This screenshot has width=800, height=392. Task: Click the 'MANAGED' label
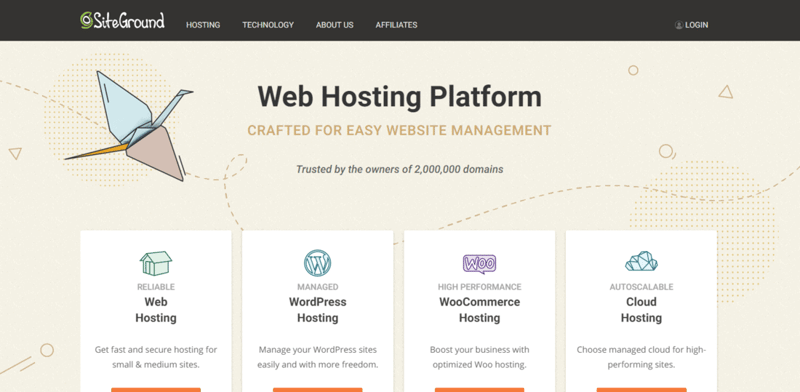317,287
